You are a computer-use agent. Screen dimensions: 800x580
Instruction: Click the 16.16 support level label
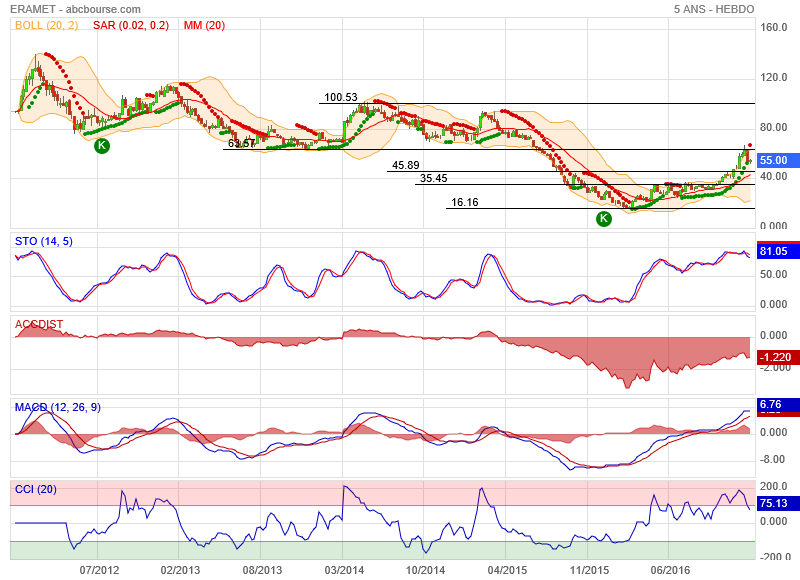pos(464,202)
